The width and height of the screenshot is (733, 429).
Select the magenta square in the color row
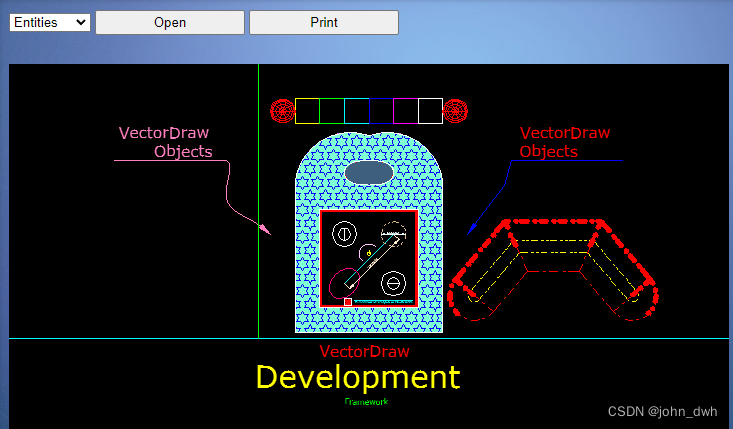click(x=406, y=111)
